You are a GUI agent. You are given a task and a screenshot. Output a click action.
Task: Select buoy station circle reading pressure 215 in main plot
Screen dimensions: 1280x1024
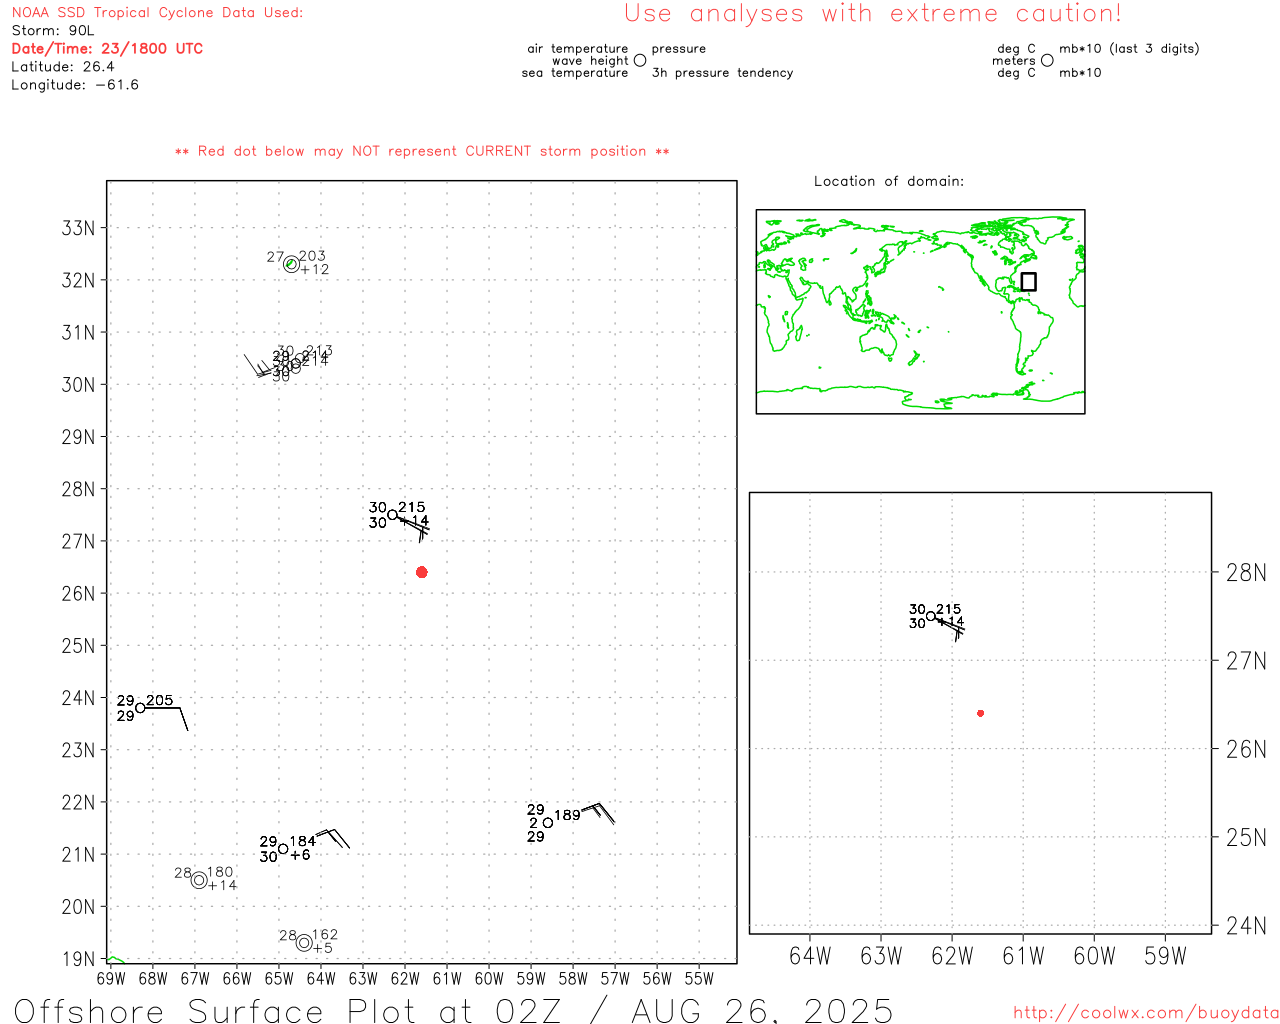[392, 514]
